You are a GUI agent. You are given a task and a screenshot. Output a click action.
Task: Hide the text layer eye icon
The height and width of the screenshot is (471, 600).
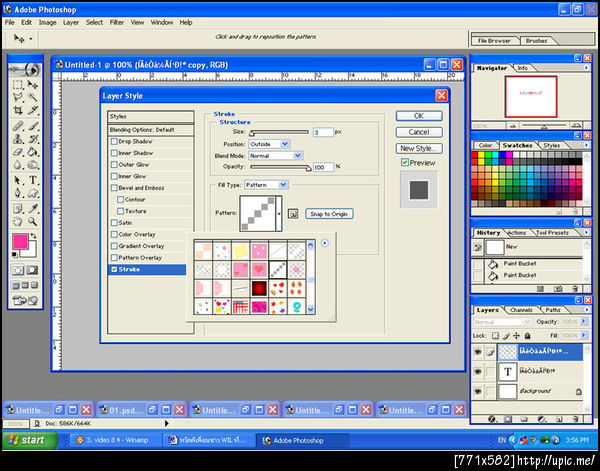click(x=478, y=372)
